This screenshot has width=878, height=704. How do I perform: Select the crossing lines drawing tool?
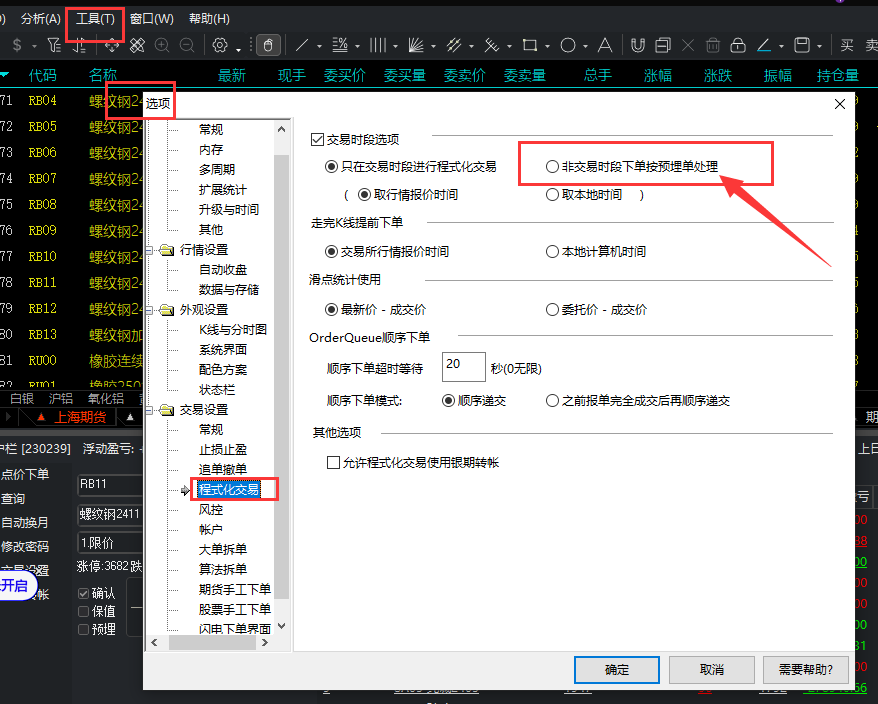pyautogui.click(x=492, y=45)
